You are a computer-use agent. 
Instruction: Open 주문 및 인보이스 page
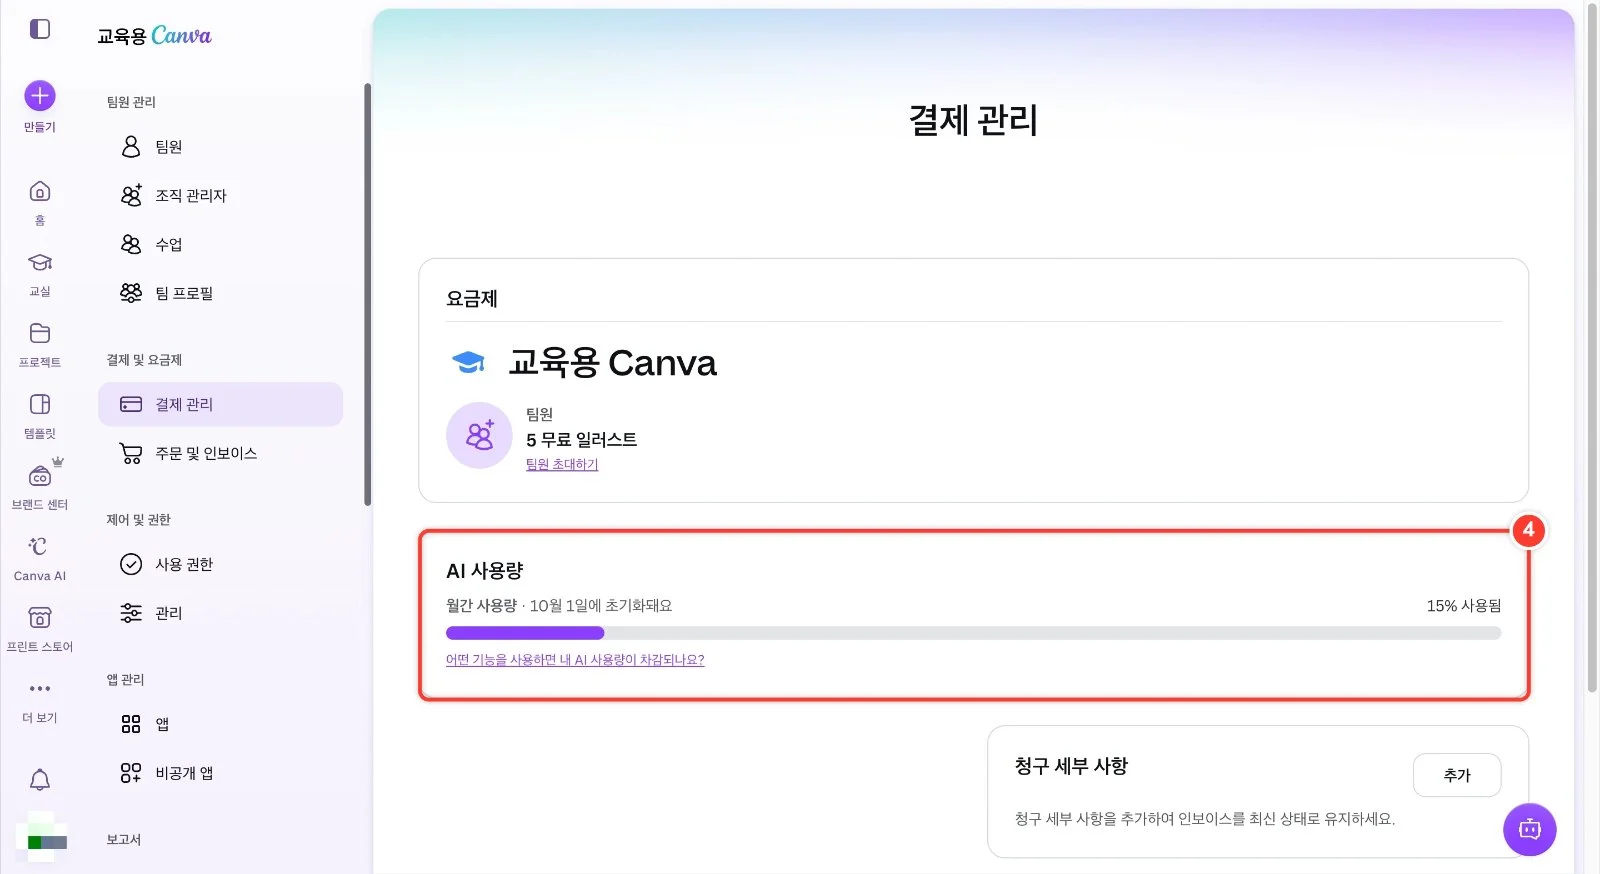pos(220,453)
